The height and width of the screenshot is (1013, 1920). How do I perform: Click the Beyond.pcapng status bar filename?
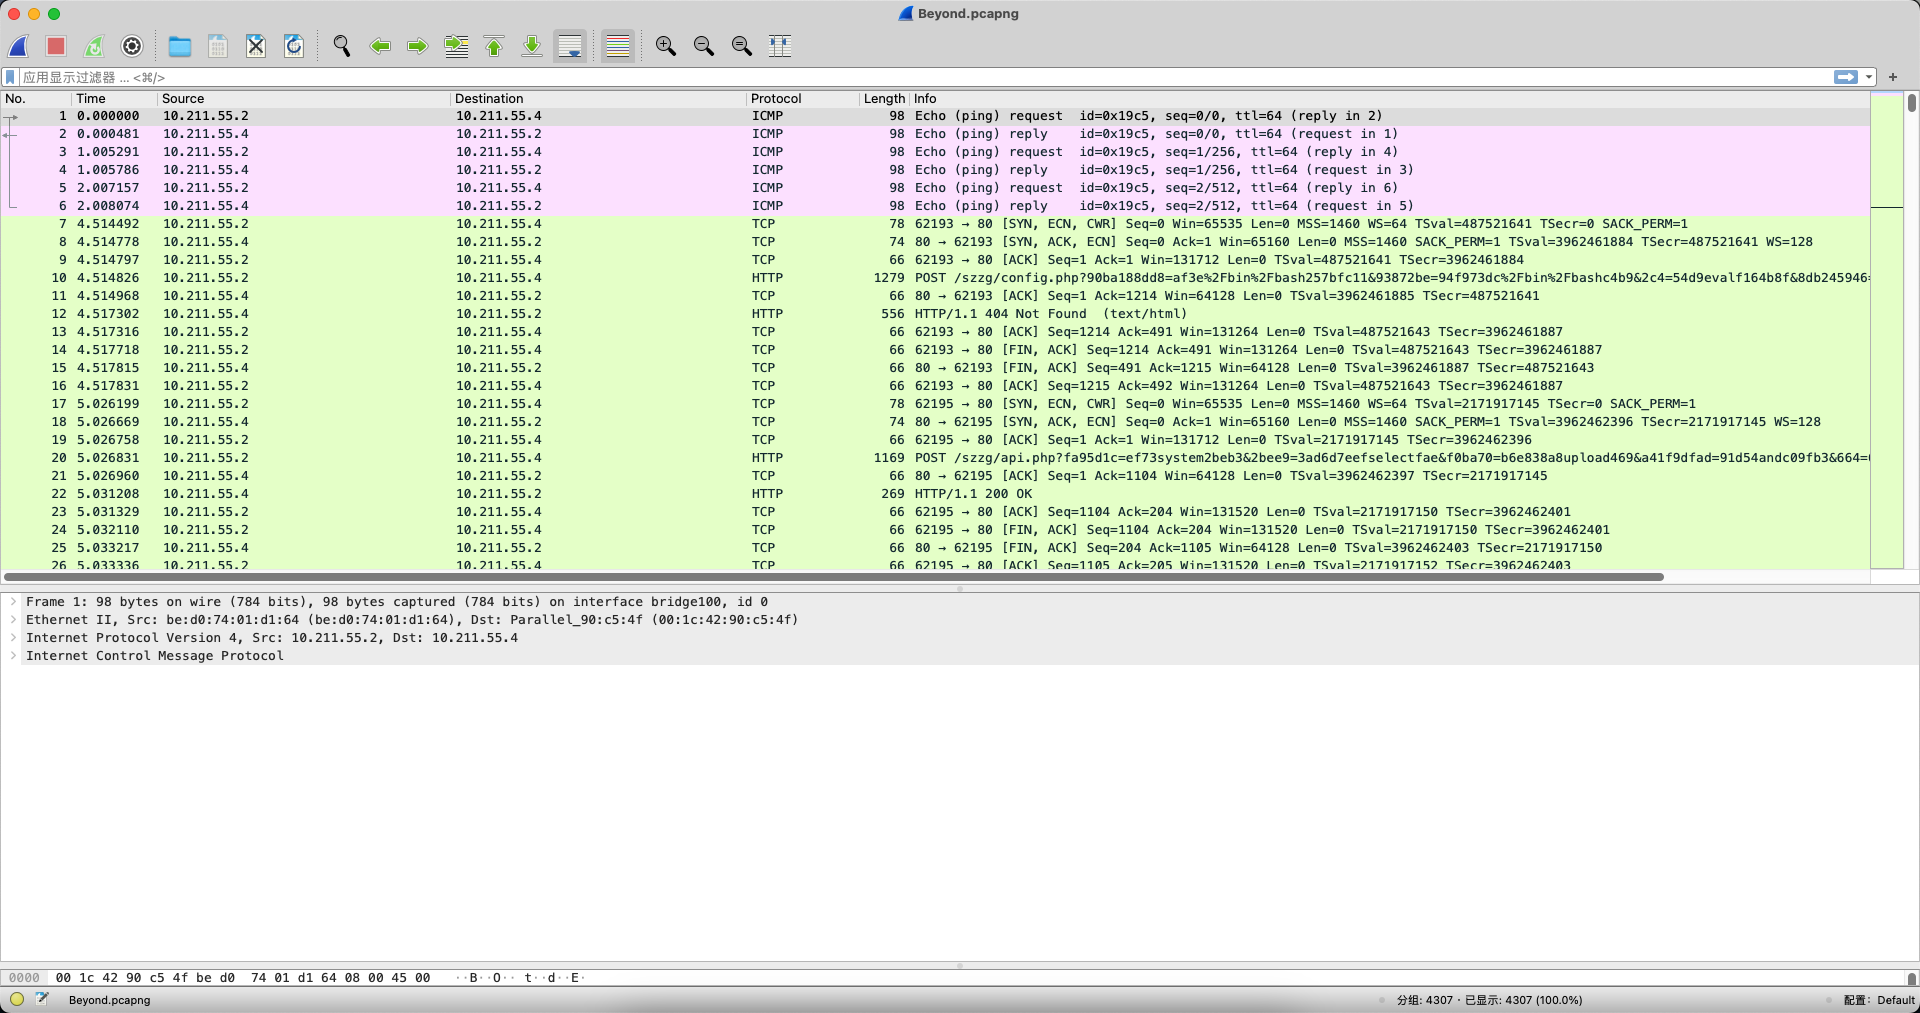[x=109, y=1000]
